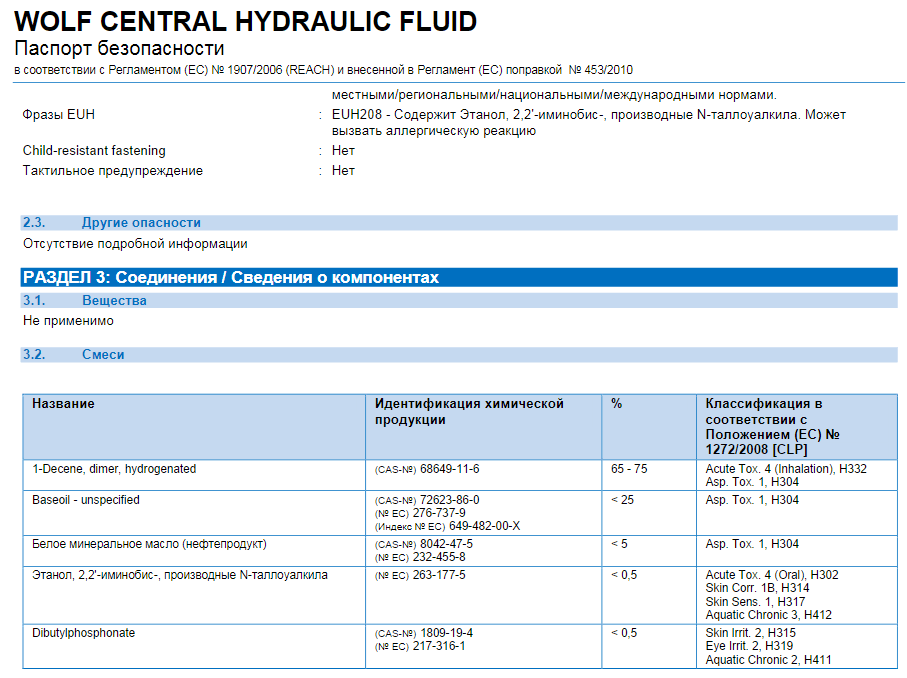Click the EUH208 phrase text
This screenshot has height=678, width=907.
[x=589, y=123]
